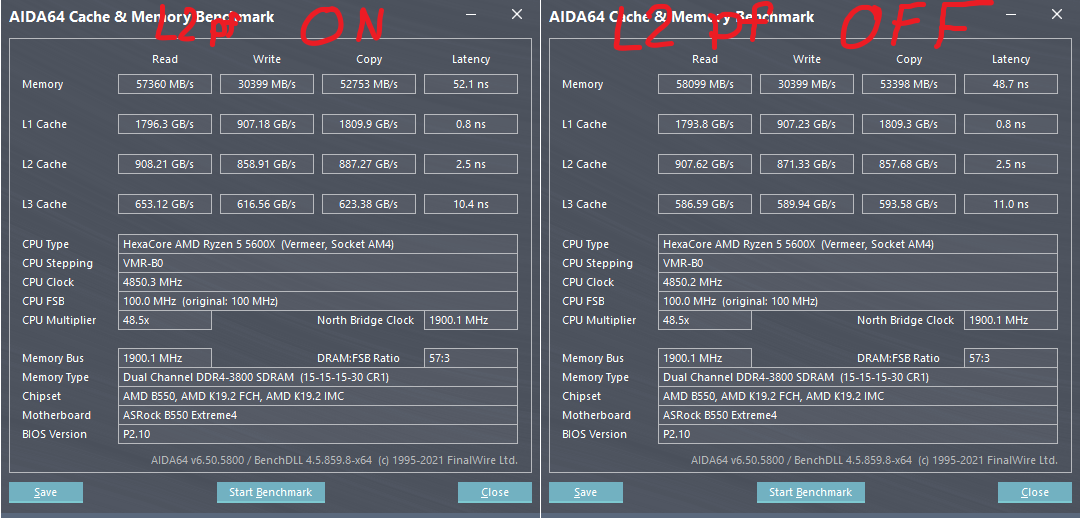The width and height of the screenshot is (1080, 518).
Task: Select L2 Cache Copy 857.68 GB/s
Action: (x=908, y=164)
